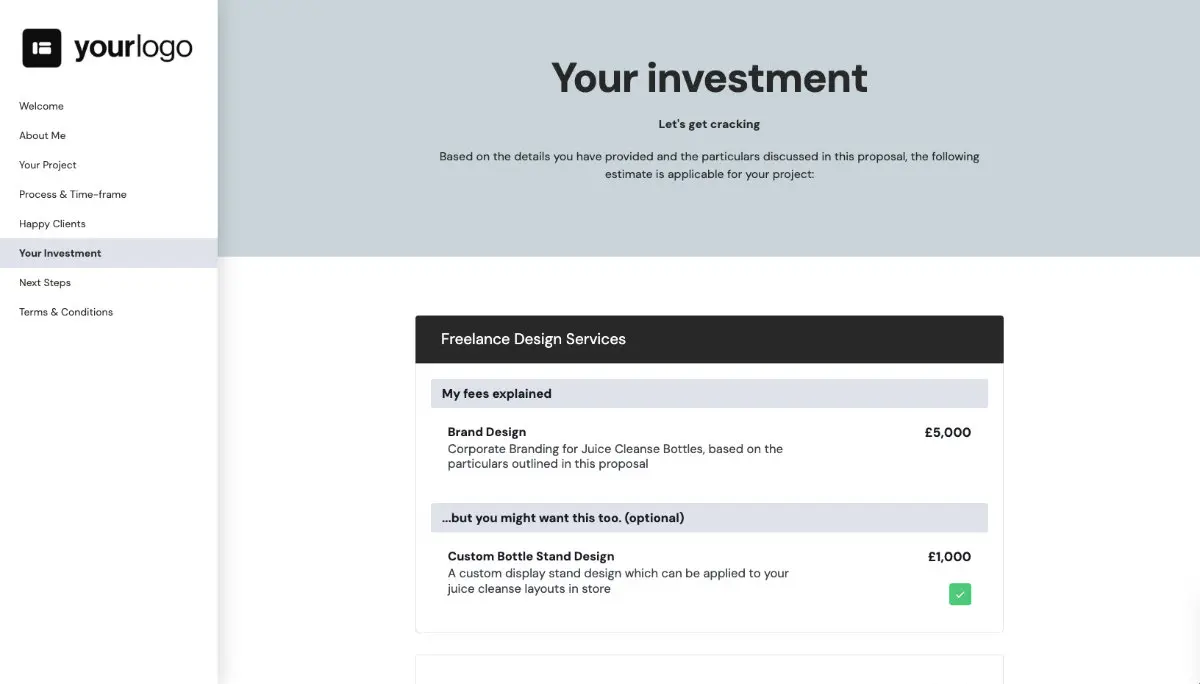The image size is (1200, 684).
Task: Click the £5,000 Brand Design price
Action: 947,432
